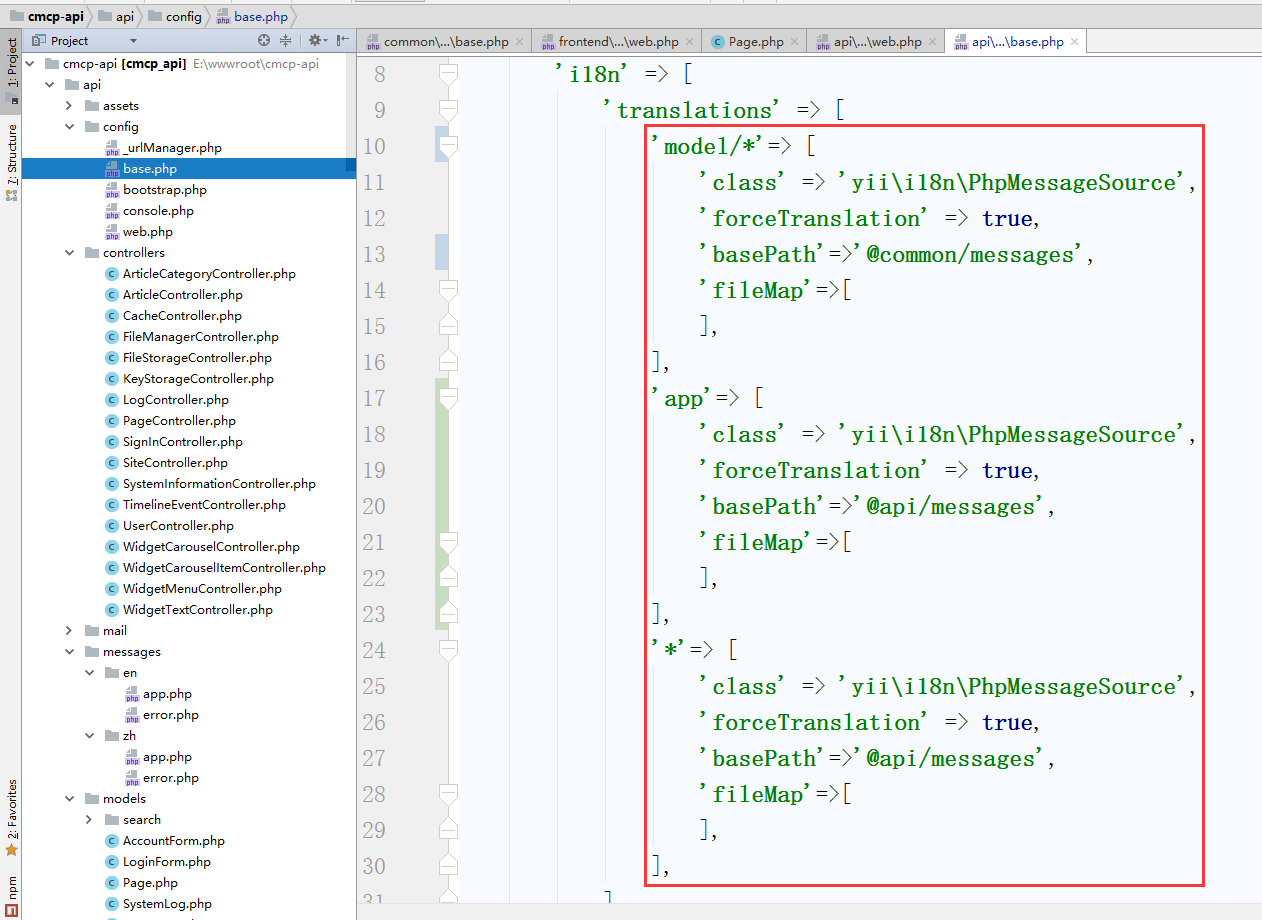
Task: Switch to frontend web.php tab
Action: coord(617,42)
